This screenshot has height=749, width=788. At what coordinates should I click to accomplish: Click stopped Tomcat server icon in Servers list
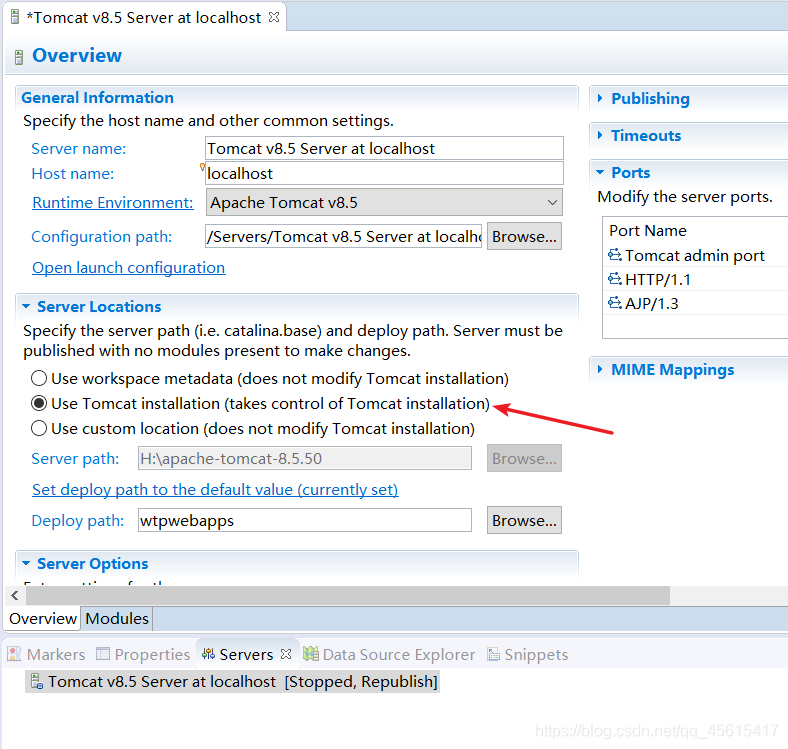coord(37,682)
